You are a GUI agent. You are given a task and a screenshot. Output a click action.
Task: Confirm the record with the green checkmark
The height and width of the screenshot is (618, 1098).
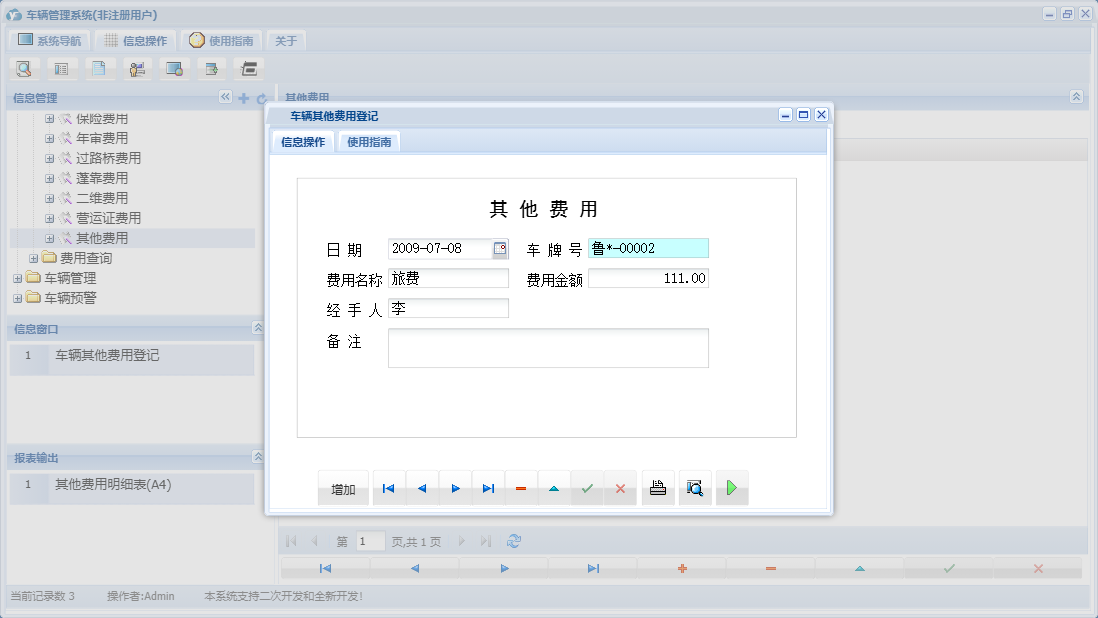point(587,487)
